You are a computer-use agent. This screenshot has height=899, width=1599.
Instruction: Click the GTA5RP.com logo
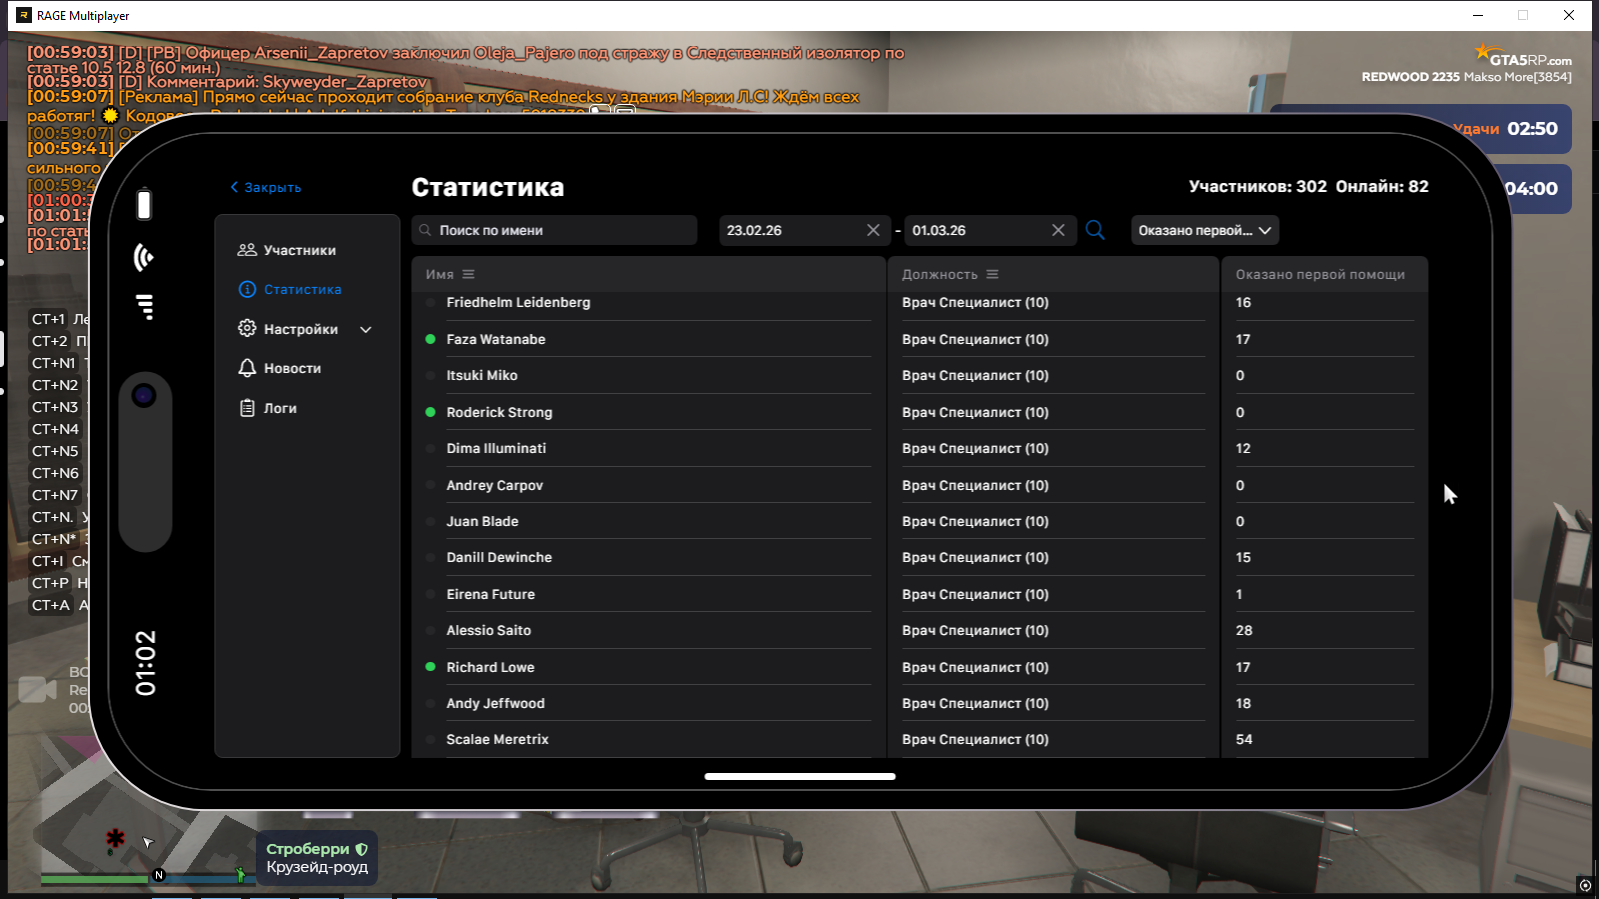(1522, 55)
